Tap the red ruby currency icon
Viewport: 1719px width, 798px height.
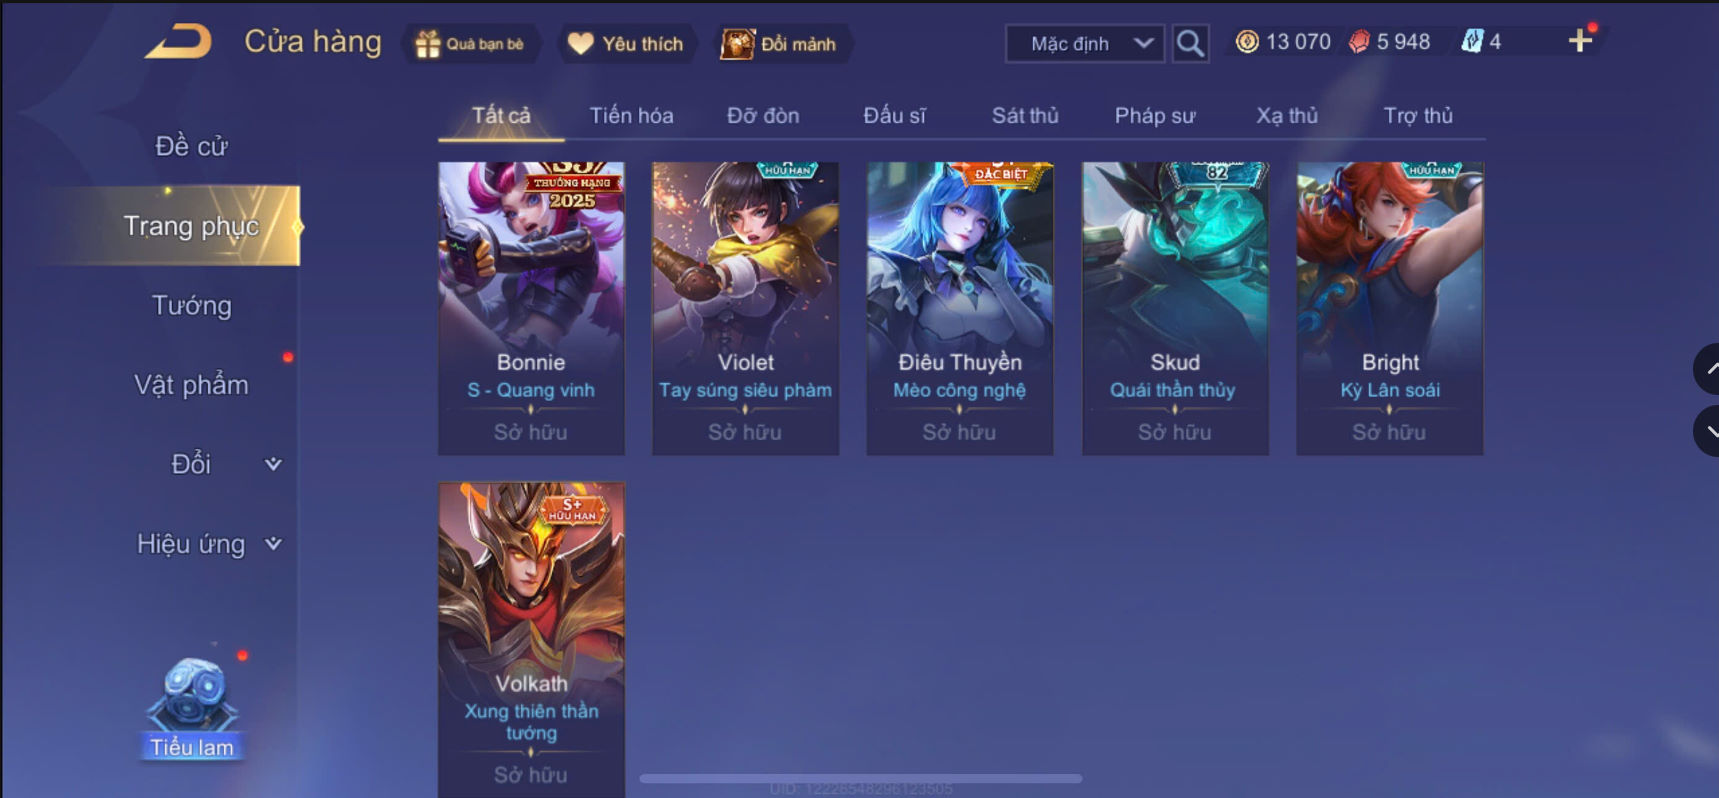pyautogui.click(x=1359, y=42)
